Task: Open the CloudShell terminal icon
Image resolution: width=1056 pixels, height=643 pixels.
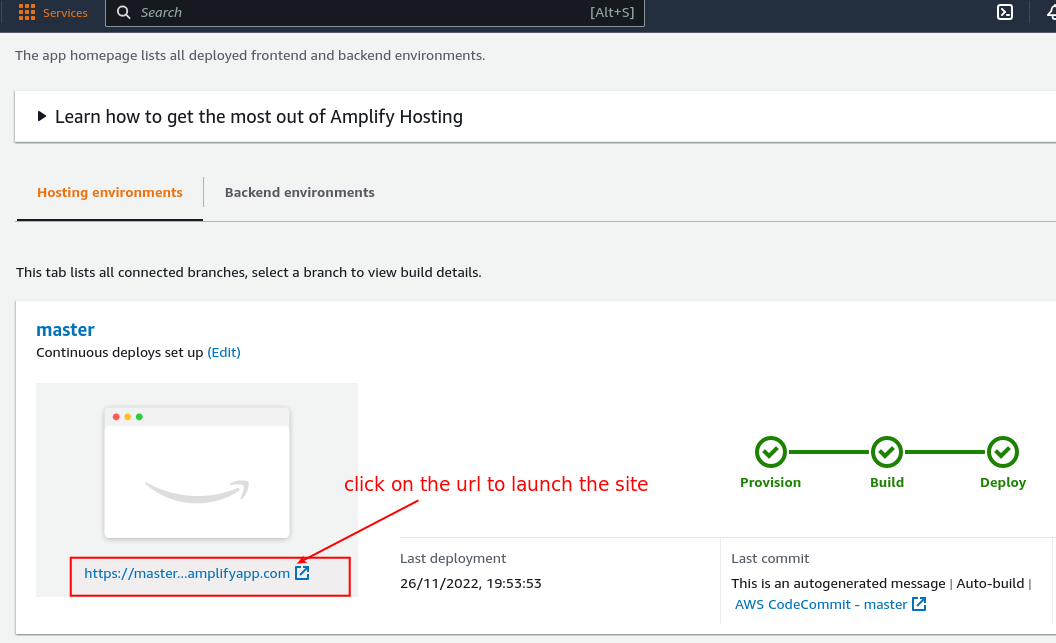Action: tap(1005, 12)
